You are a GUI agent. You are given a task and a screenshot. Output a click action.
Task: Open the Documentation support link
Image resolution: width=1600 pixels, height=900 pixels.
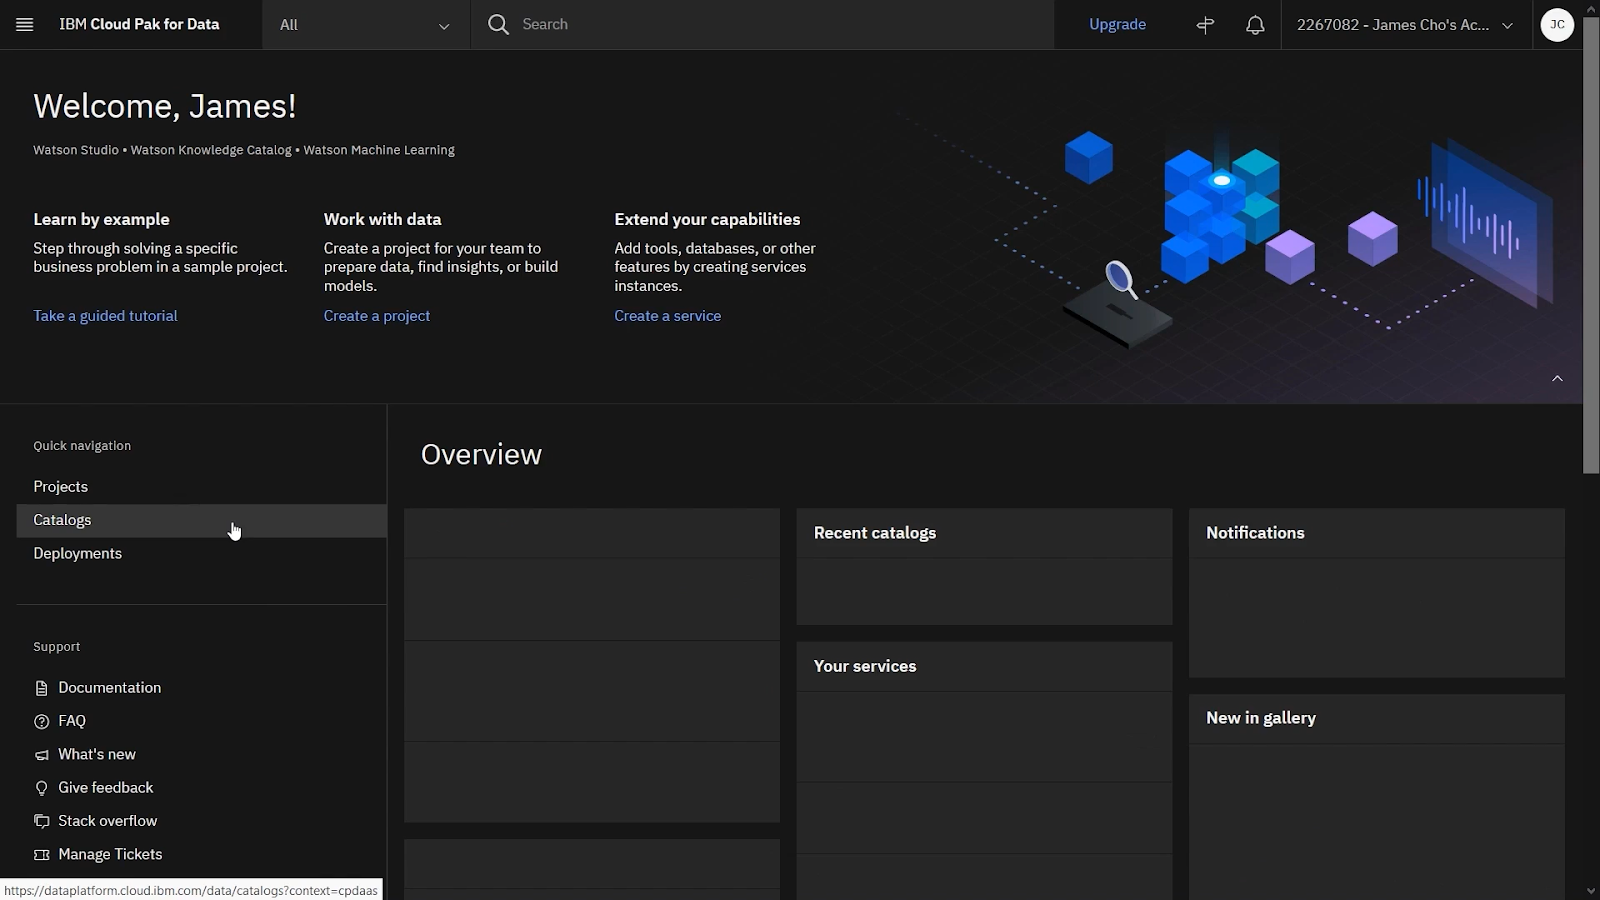109,688
